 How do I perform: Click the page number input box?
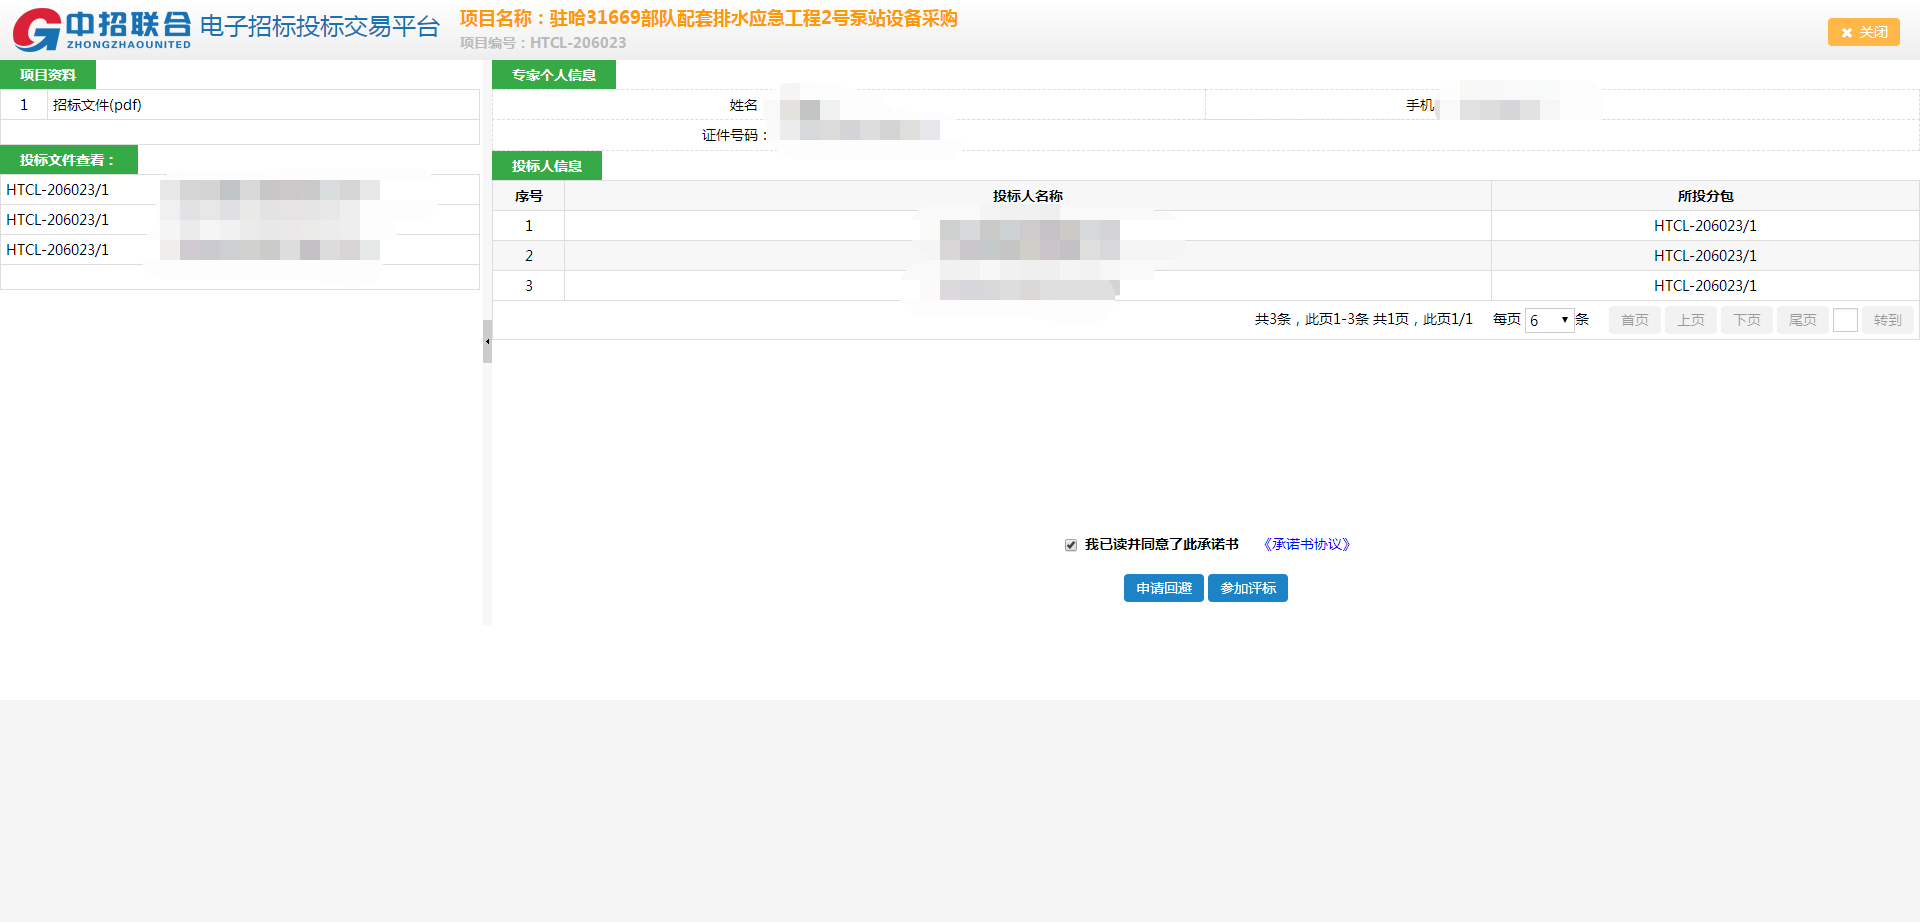(x=1845, y=320)
